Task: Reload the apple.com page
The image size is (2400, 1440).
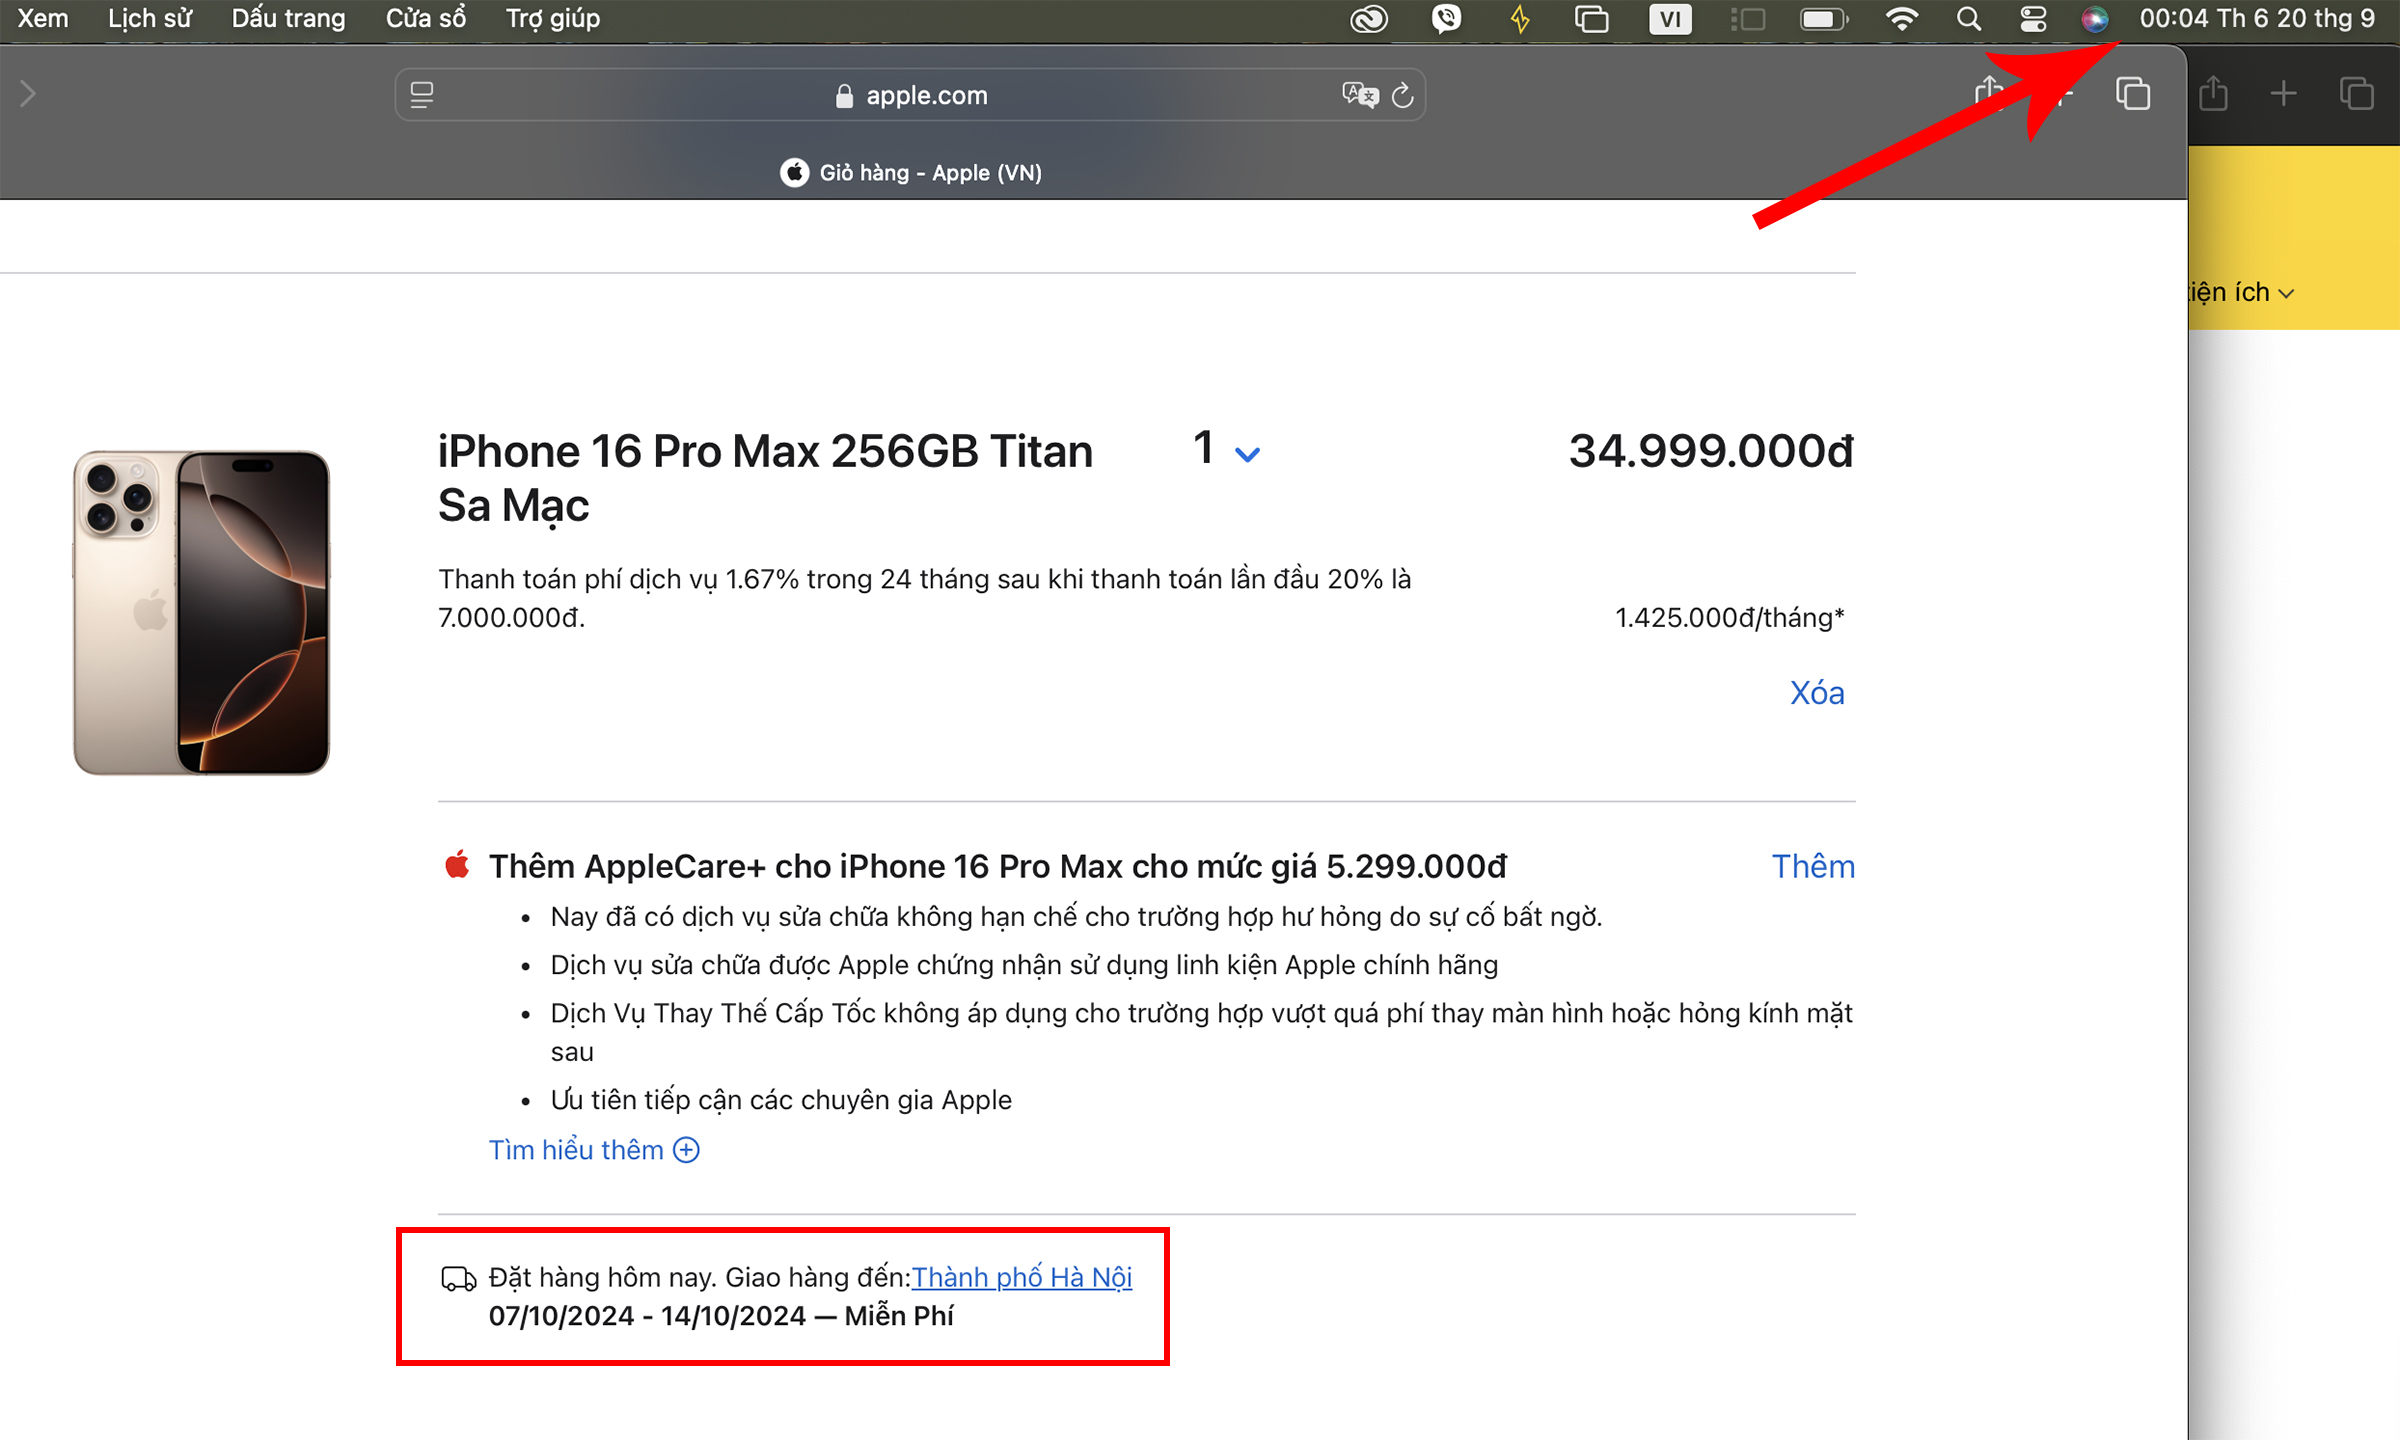Action: point(1403,95)
